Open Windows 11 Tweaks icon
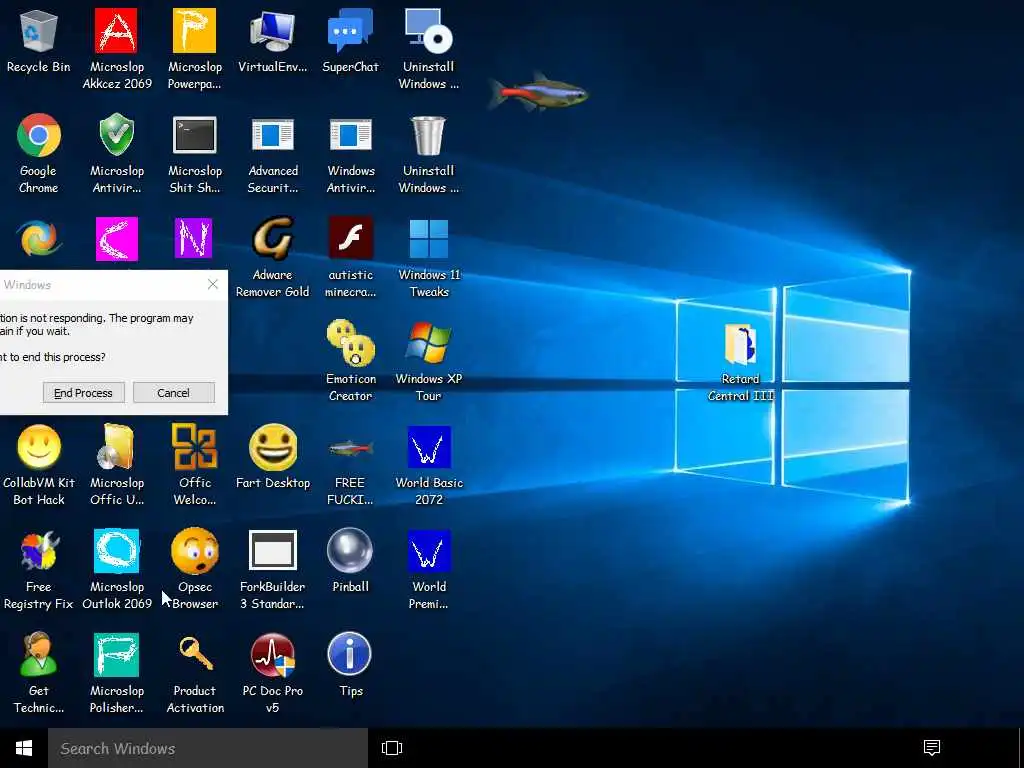 pos(428,238)
